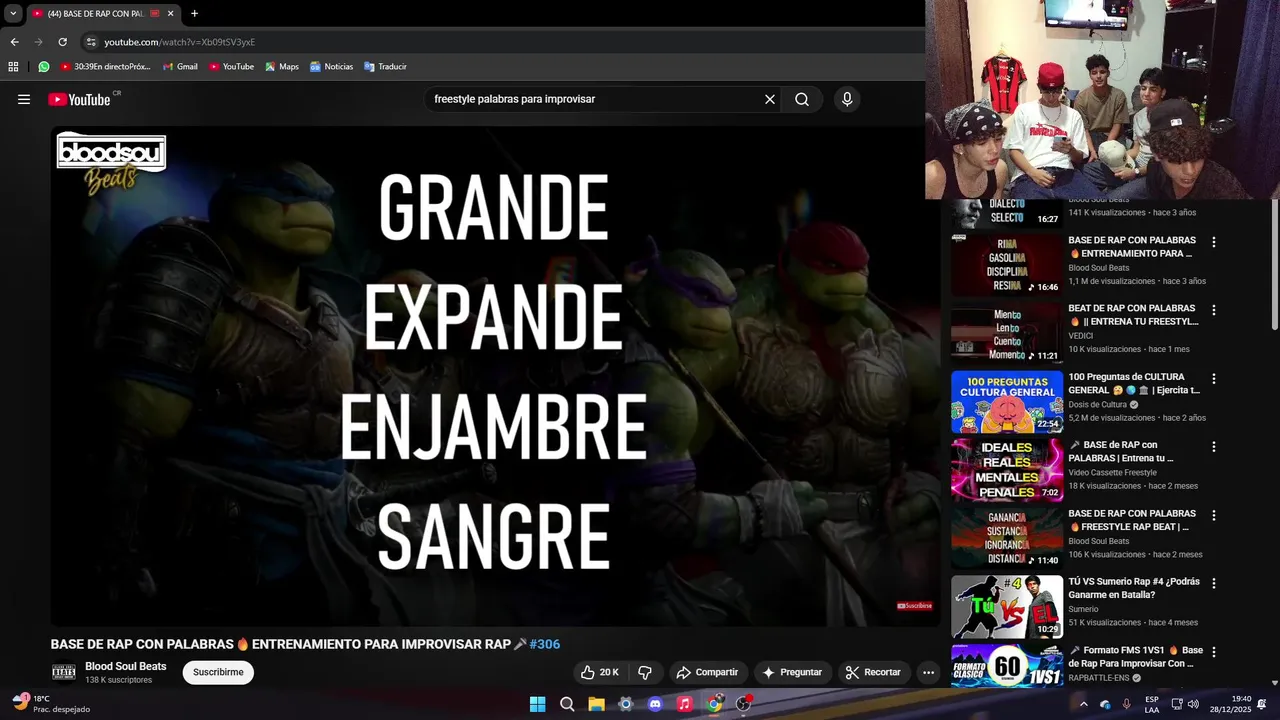Play the TÚ VS EL thumbnail
The image size is (1280, 720).
(x=1006, y=607)
